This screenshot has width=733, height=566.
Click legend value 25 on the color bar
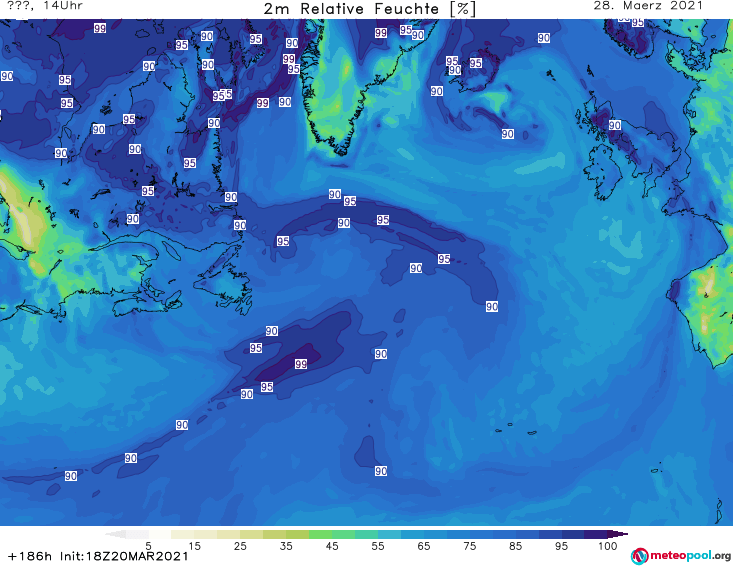[x=240, y=546]
